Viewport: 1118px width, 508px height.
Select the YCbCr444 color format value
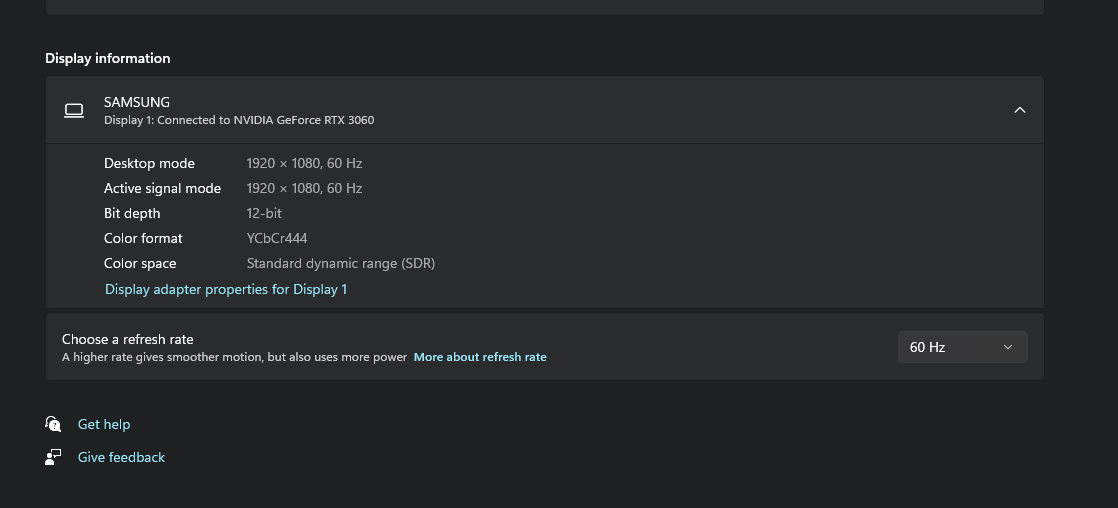(x=277, y=238)
